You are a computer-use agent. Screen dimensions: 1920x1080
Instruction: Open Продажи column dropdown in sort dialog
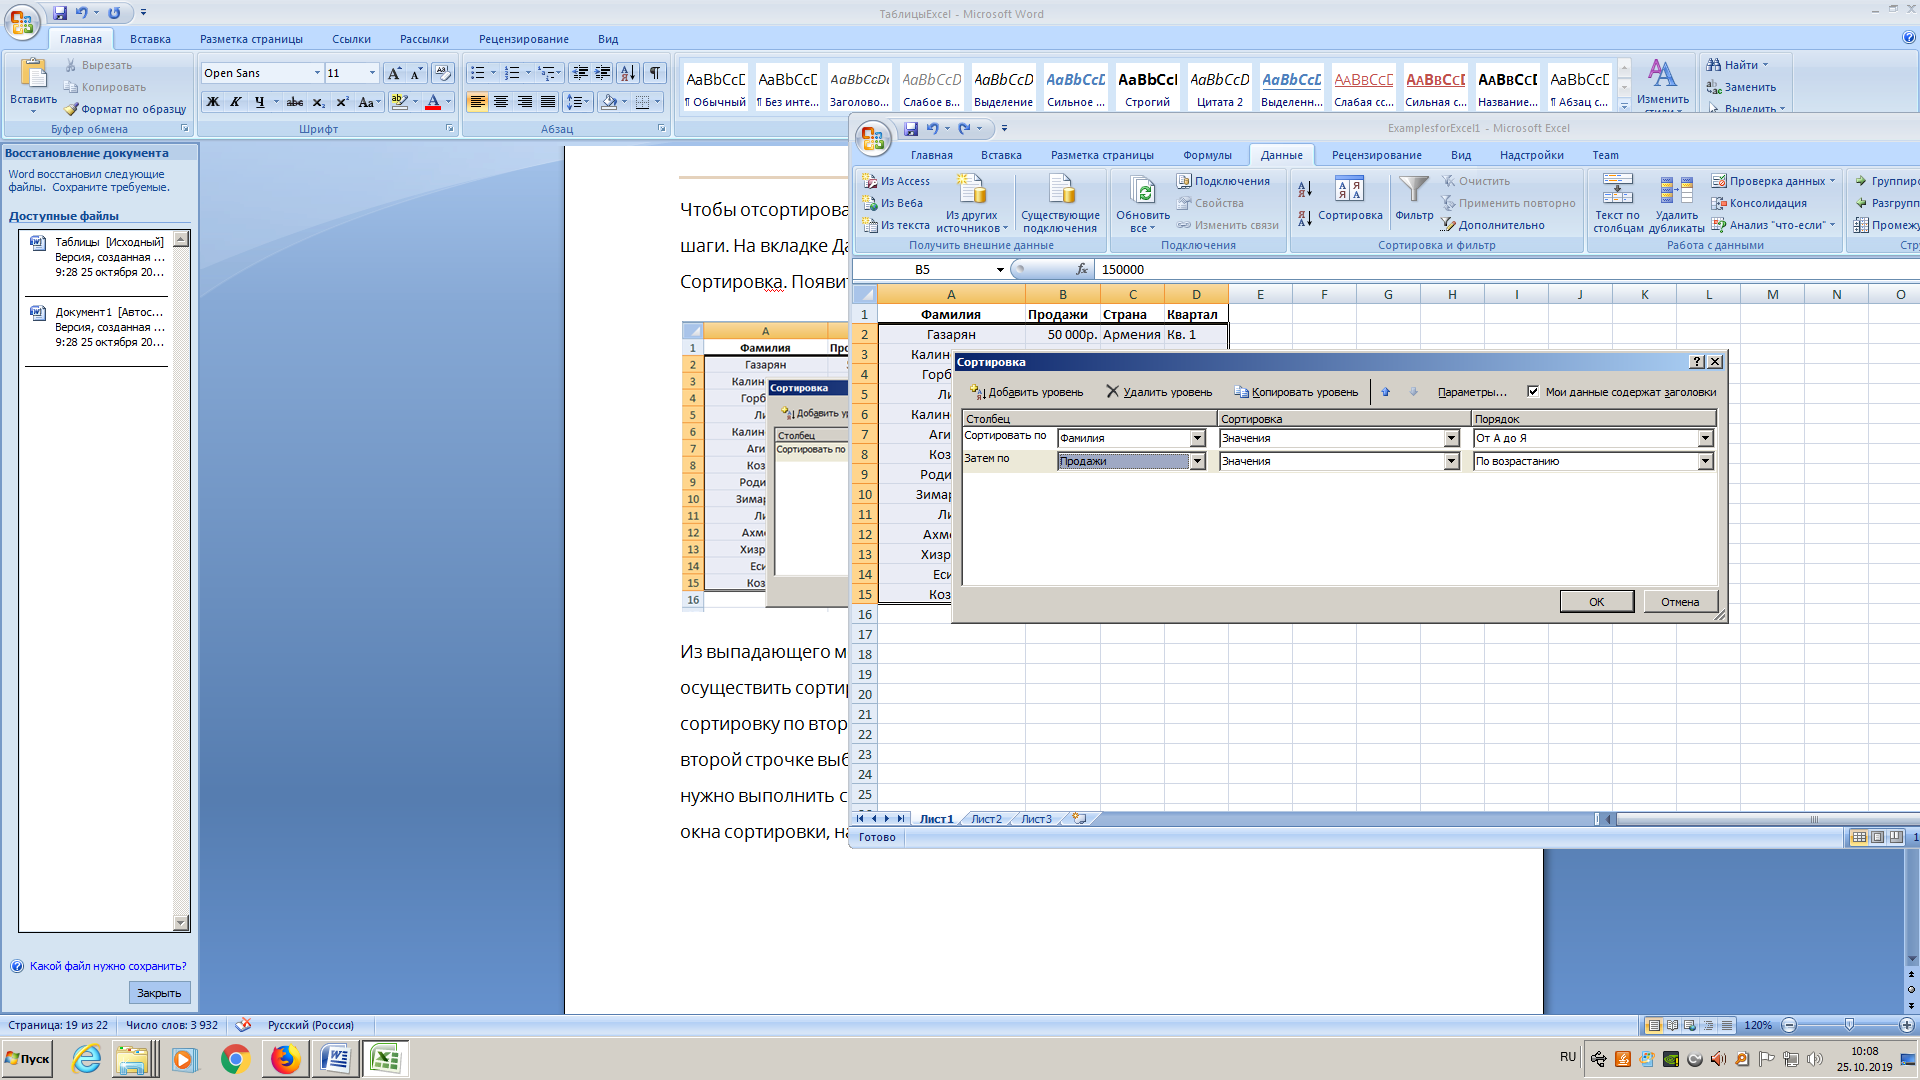click(x=1197, y=461)
